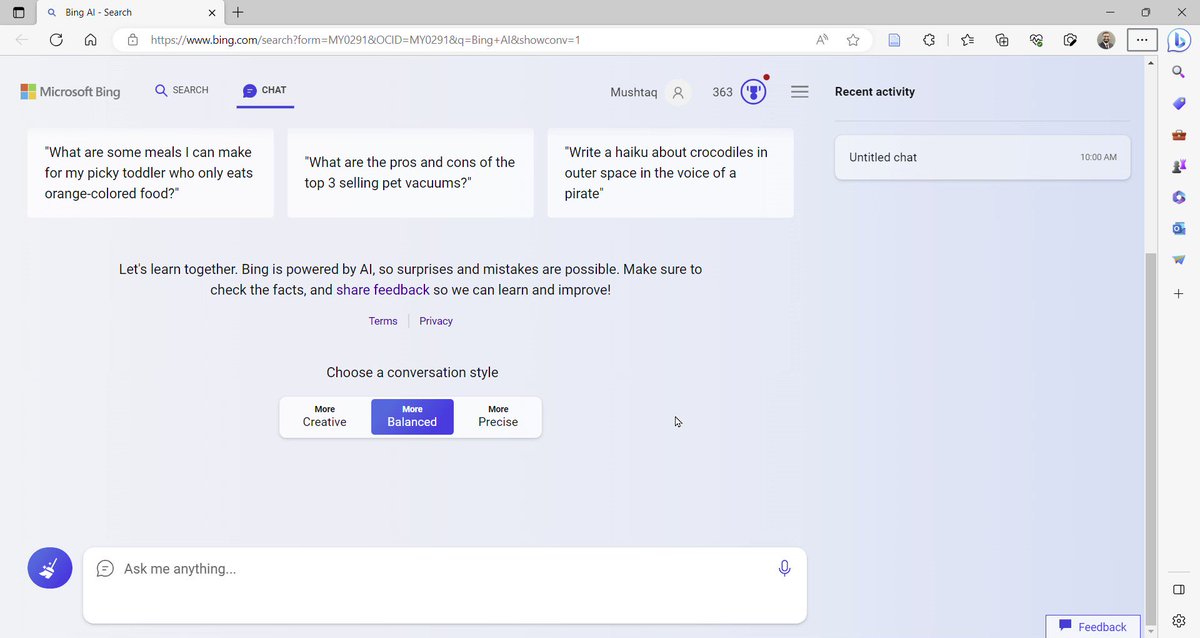The width and height of the screenshot is (1200, 638).
Task: Open the sidebar Outlook icon
Action: [1178, 228]
